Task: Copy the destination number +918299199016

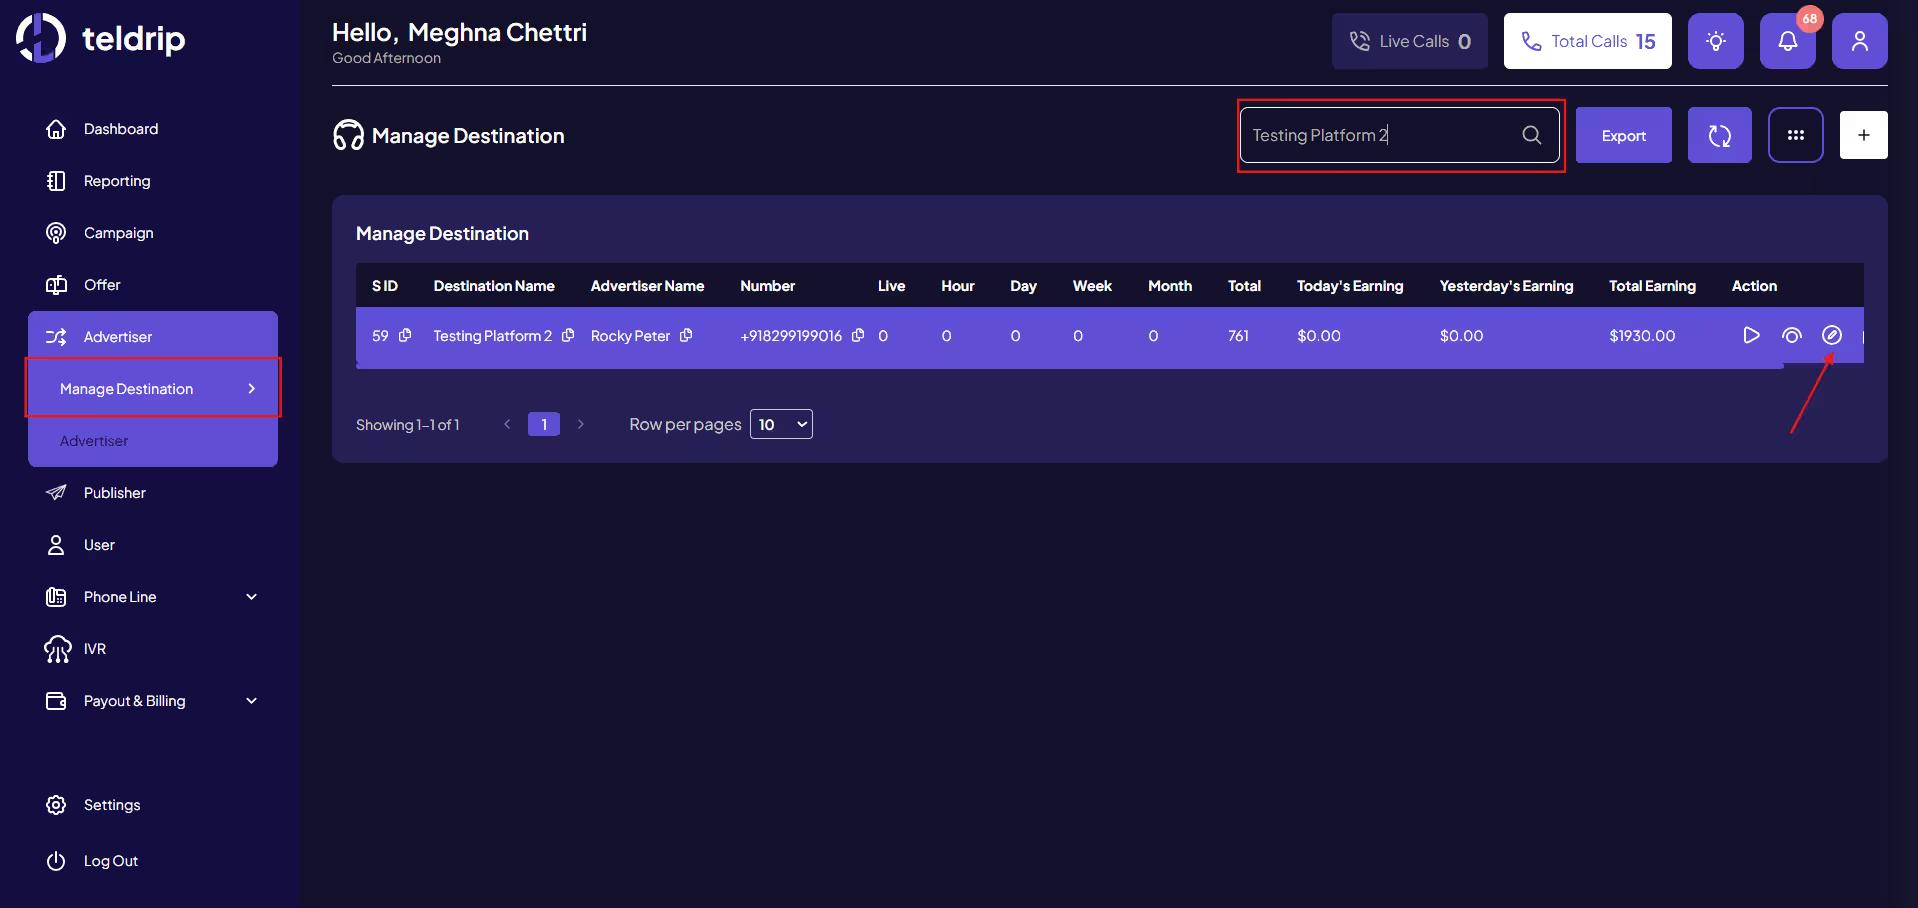Action: click(x=858, y=335)
